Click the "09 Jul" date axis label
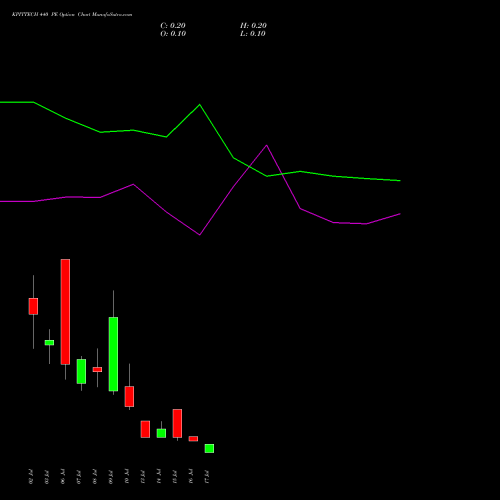This screenshot has height=500, width=500. coord(111,477)
